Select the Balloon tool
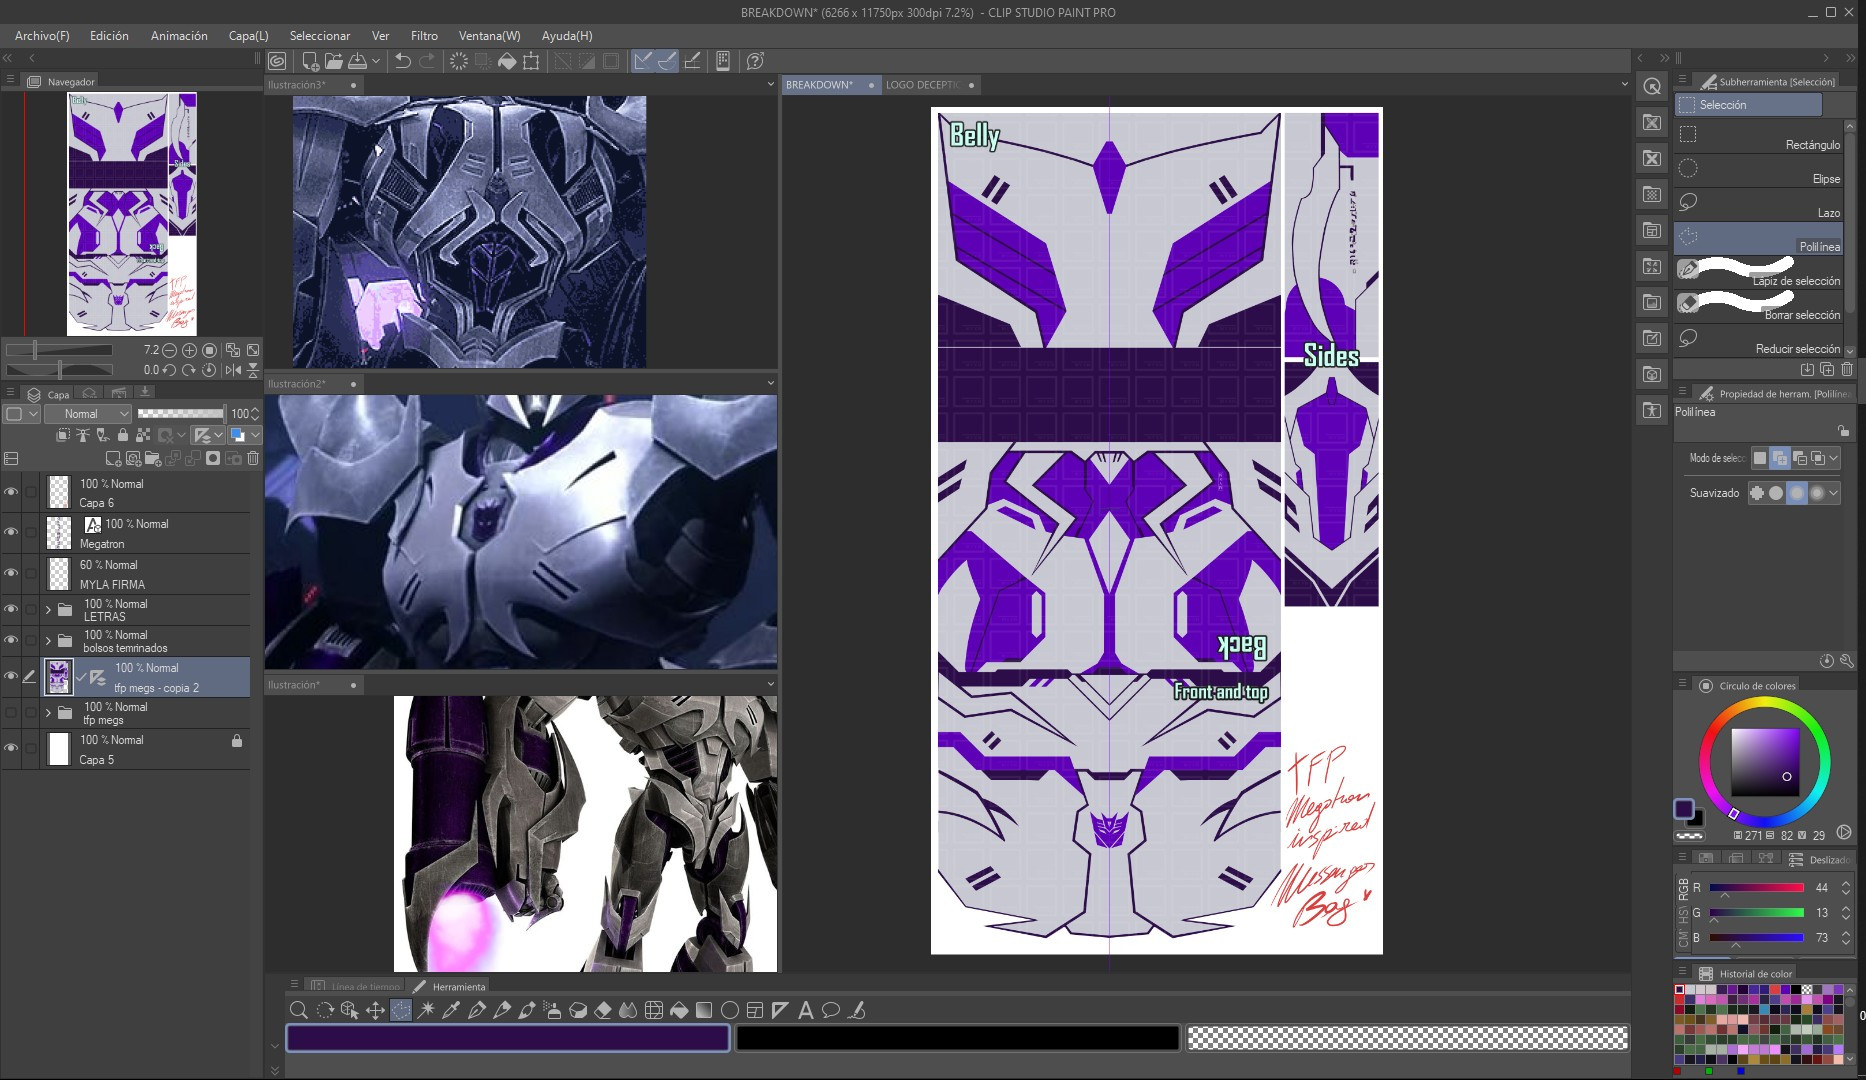 830,1010
